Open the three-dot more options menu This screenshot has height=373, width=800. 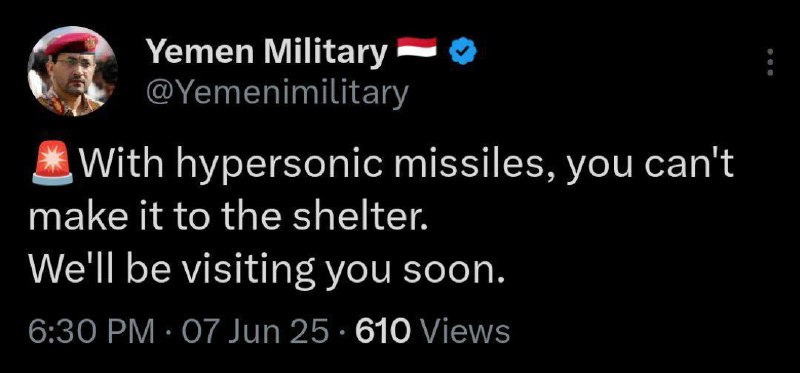coord(770,62)
